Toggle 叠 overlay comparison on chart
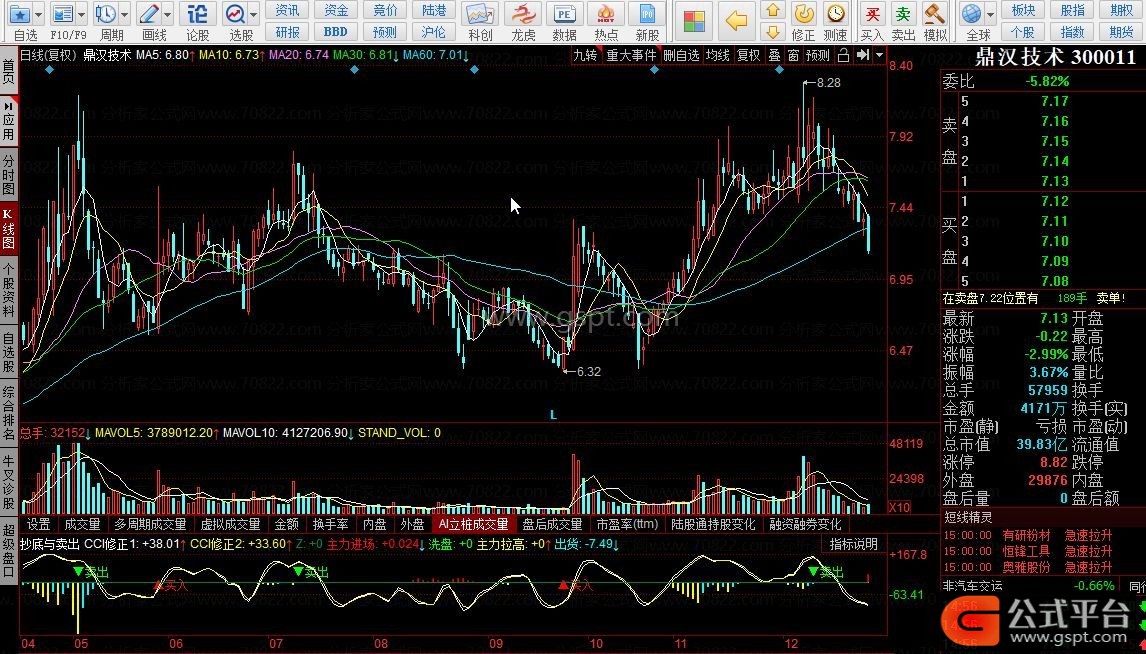 (774, 56)
